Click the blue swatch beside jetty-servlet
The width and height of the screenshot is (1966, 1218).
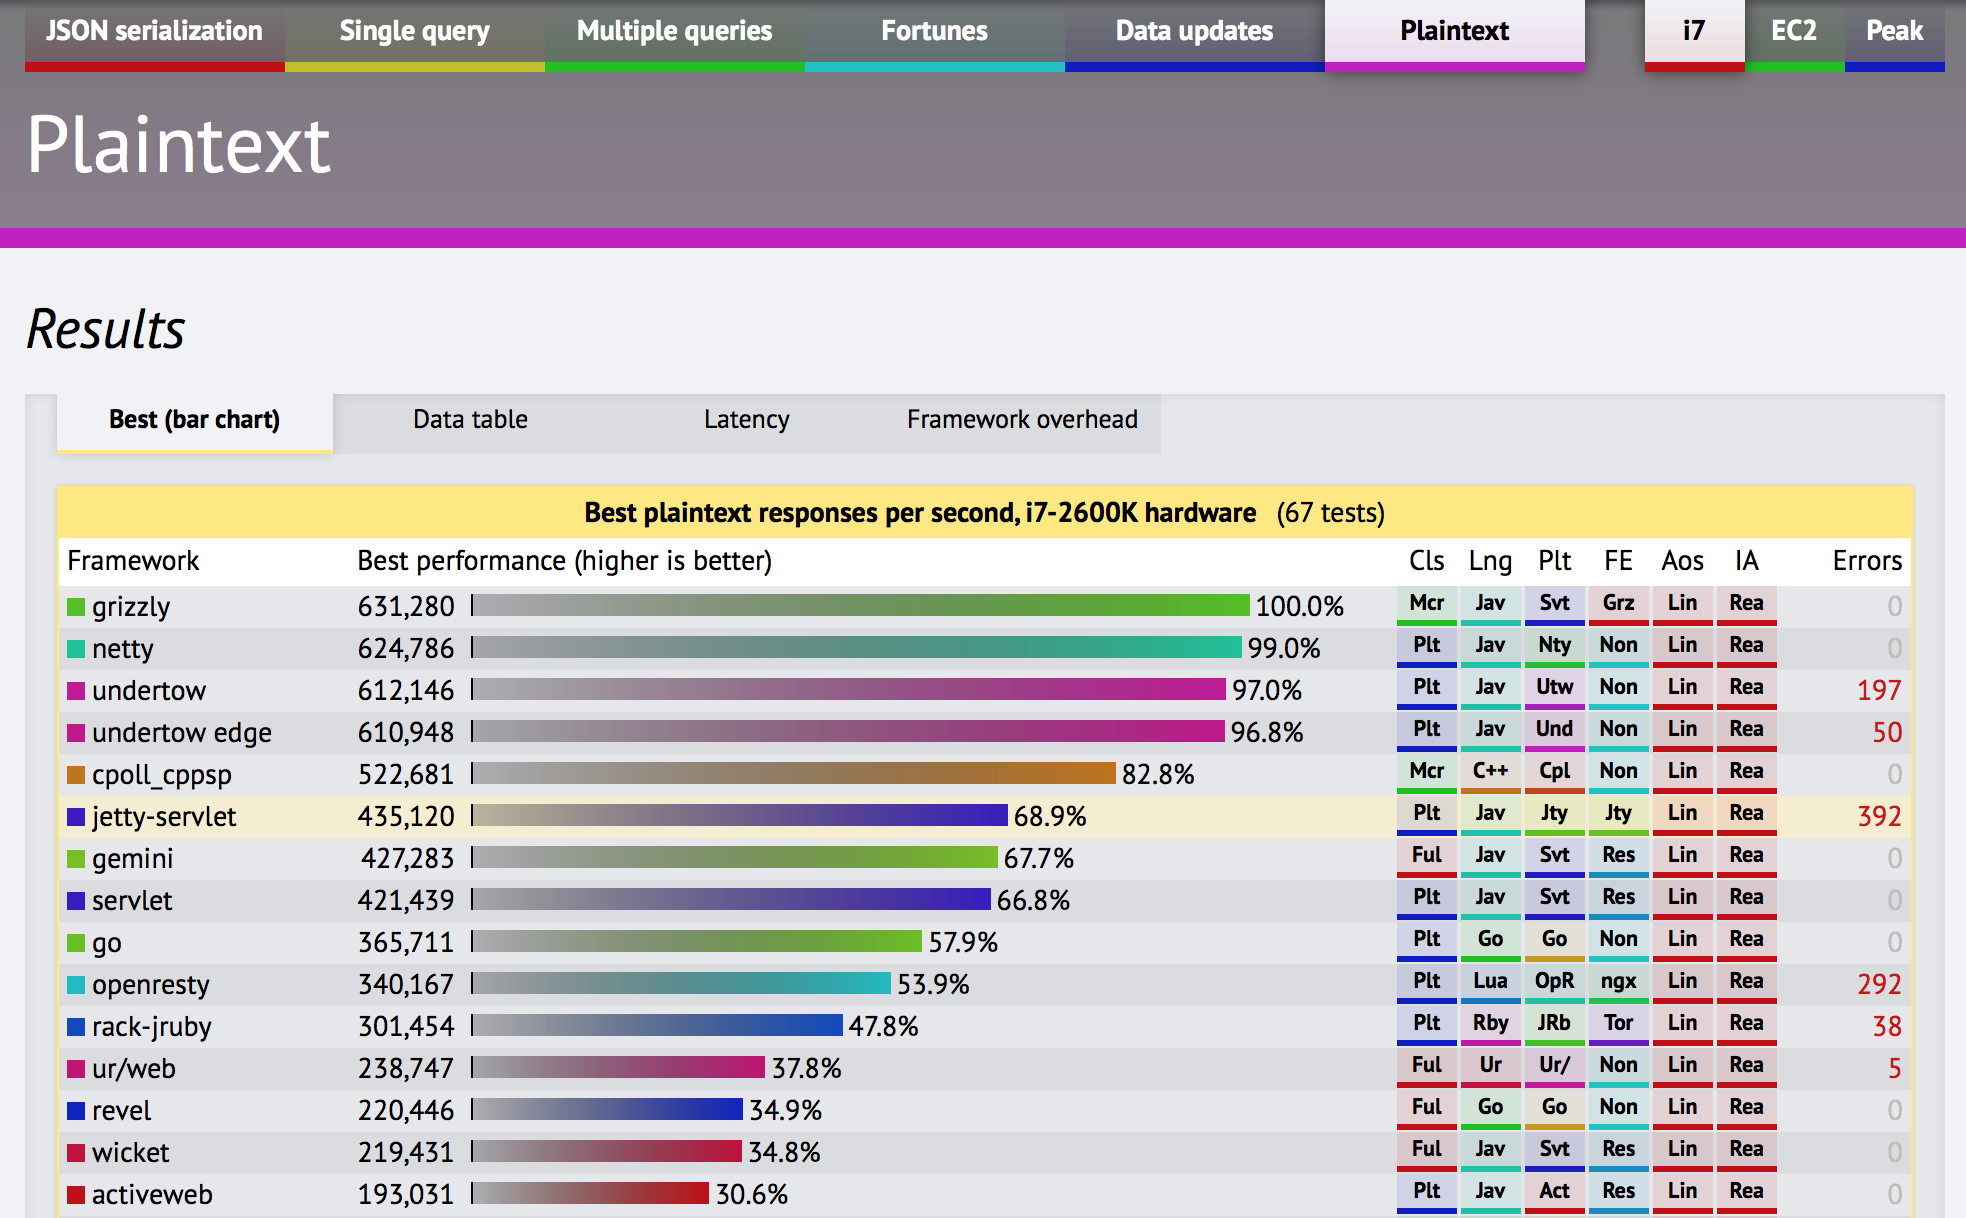76,817
